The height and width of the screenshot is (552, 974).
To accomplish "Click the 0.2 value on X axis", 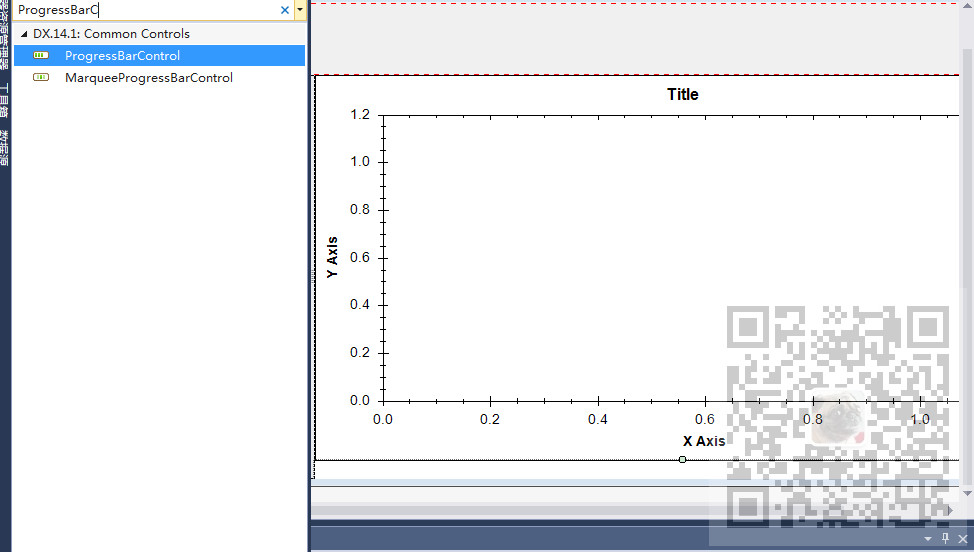I will click(489, 419).
